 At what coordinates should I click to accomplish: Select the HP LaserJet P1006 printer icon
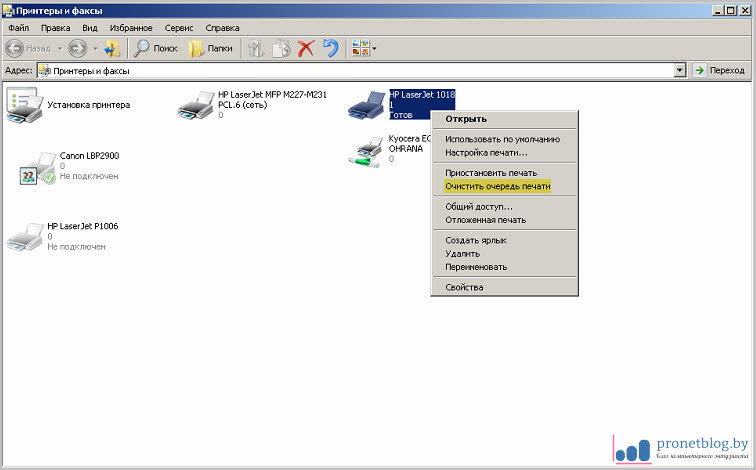[x=25, y=237]
